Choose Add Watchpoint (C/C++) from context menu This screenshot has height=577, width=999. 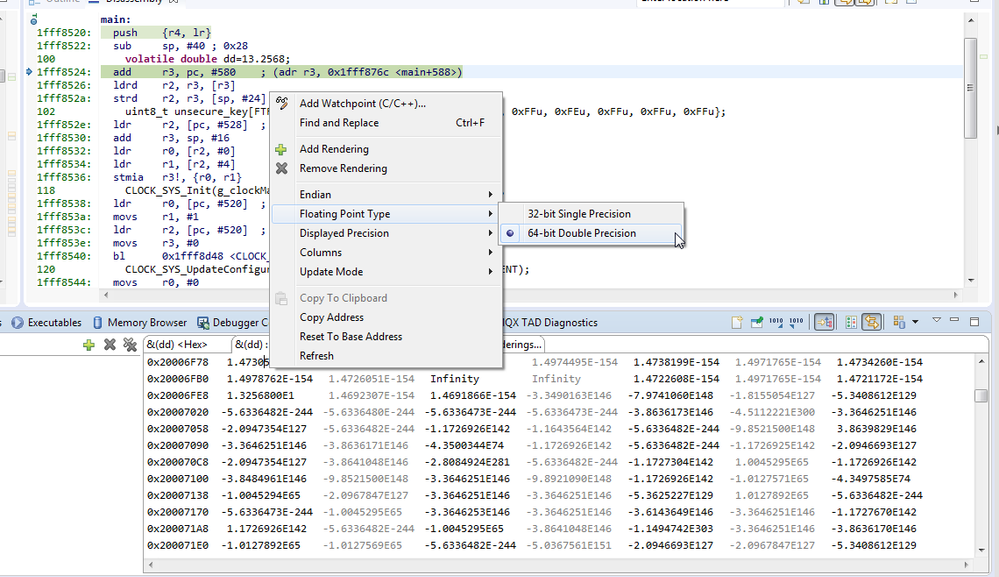(x=387, y=103)
